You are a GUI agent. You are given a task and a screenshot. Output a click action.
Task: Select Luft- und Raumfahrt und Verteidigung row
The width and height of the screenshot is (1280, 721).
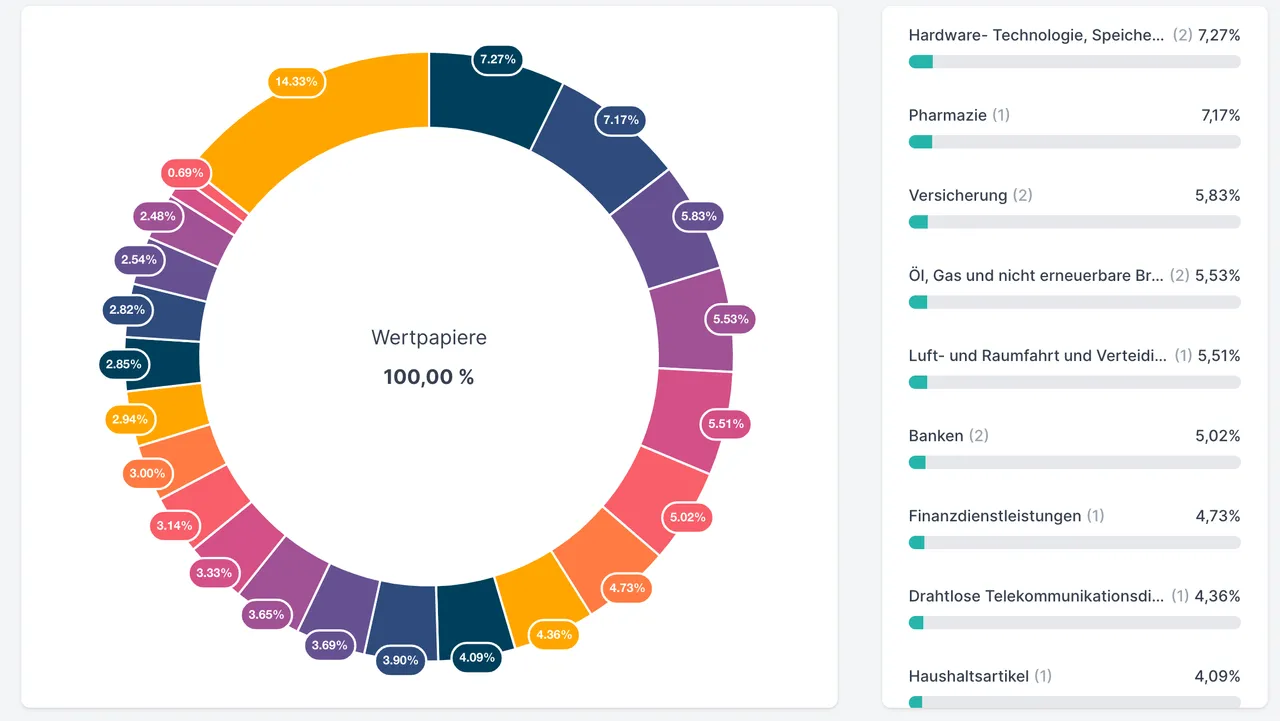coord(1074,366)
